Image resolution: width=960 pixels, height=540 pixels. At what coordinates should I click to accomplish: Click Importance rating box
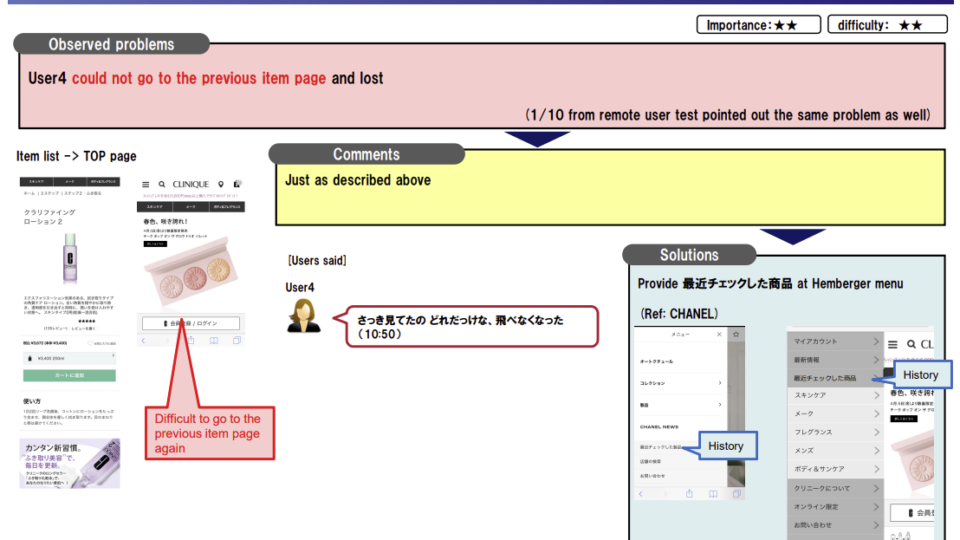pos(759,24)
